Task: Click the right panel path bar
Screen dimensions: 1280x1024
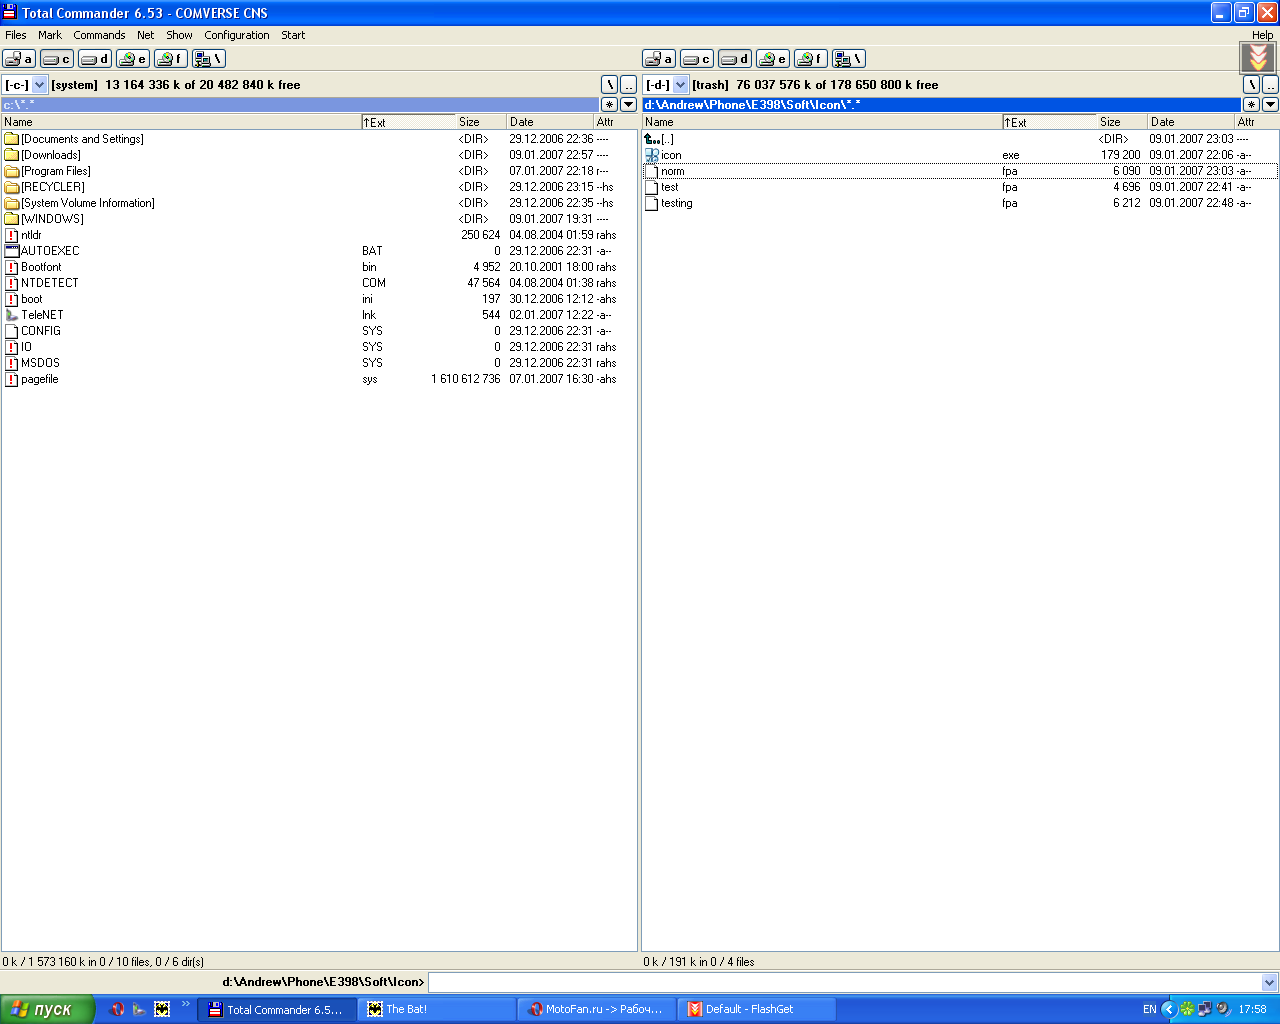Action: pyautogui.click(x=941, y=105)
